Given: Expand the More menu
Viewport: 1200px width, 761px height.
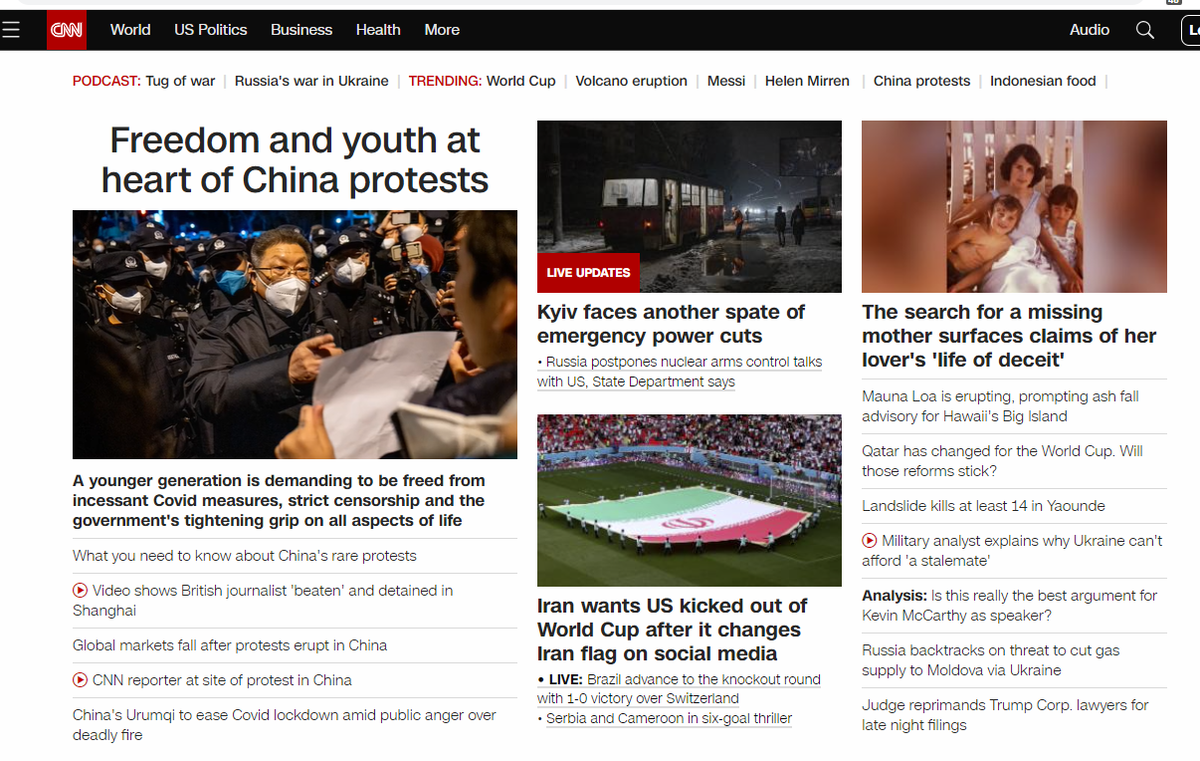Looking at the screenshot, I should pyautogui.click(x=442, y=30).
